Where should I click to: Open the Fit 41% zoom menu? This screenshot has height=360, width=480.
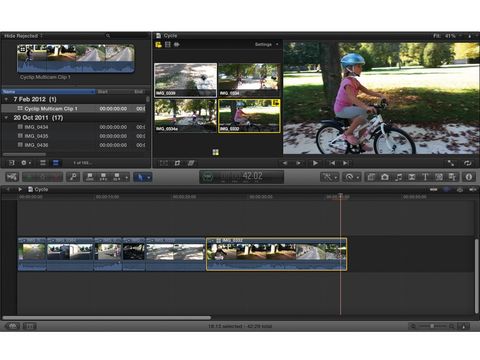[447, 36]
